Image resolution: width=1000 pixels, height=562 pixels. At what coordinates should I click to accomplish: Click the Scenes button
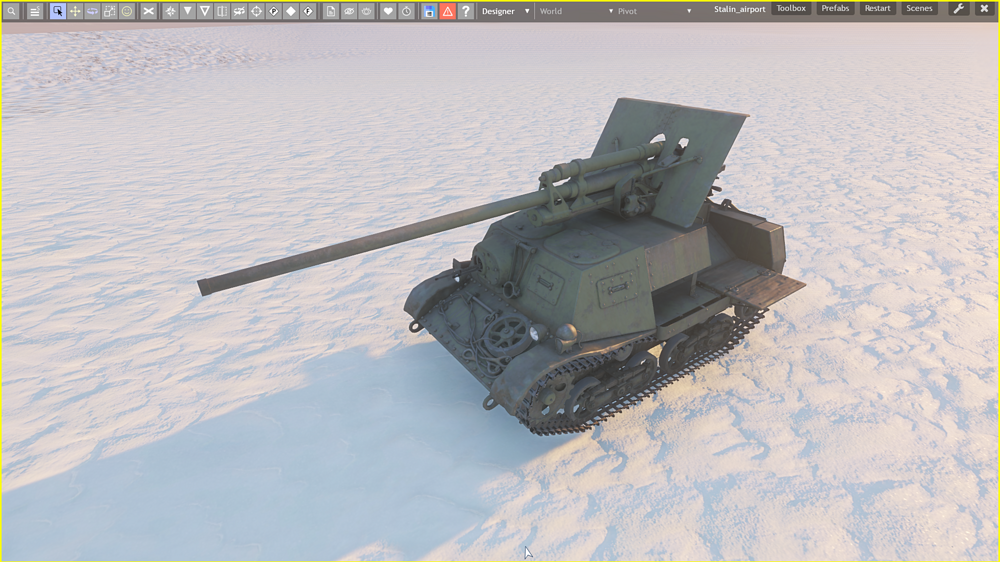pos(919,9)
